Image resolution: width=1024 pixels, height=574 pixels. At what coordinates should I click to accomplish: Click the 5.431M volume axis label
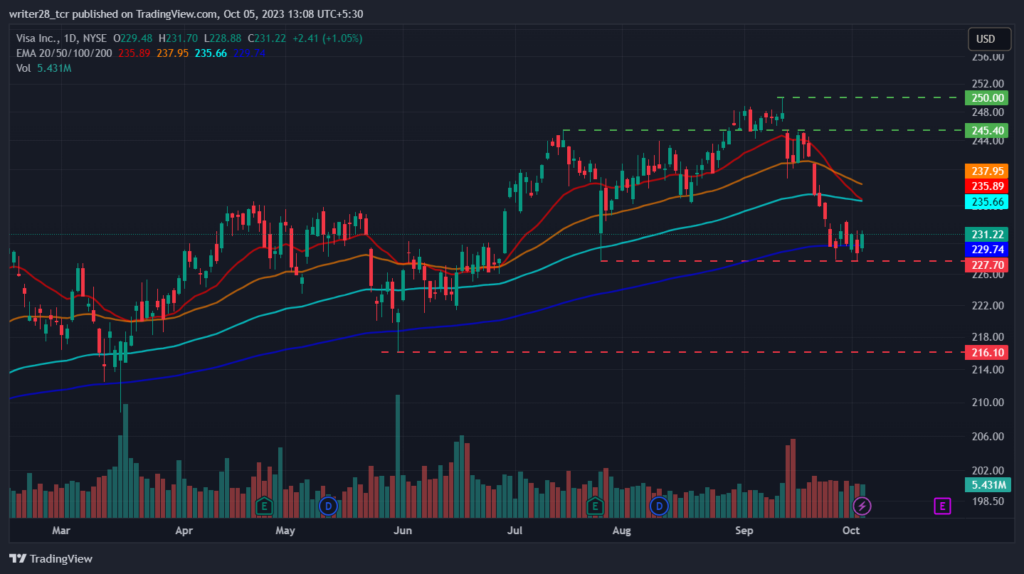pyautogui.click(x=987, y=485)
